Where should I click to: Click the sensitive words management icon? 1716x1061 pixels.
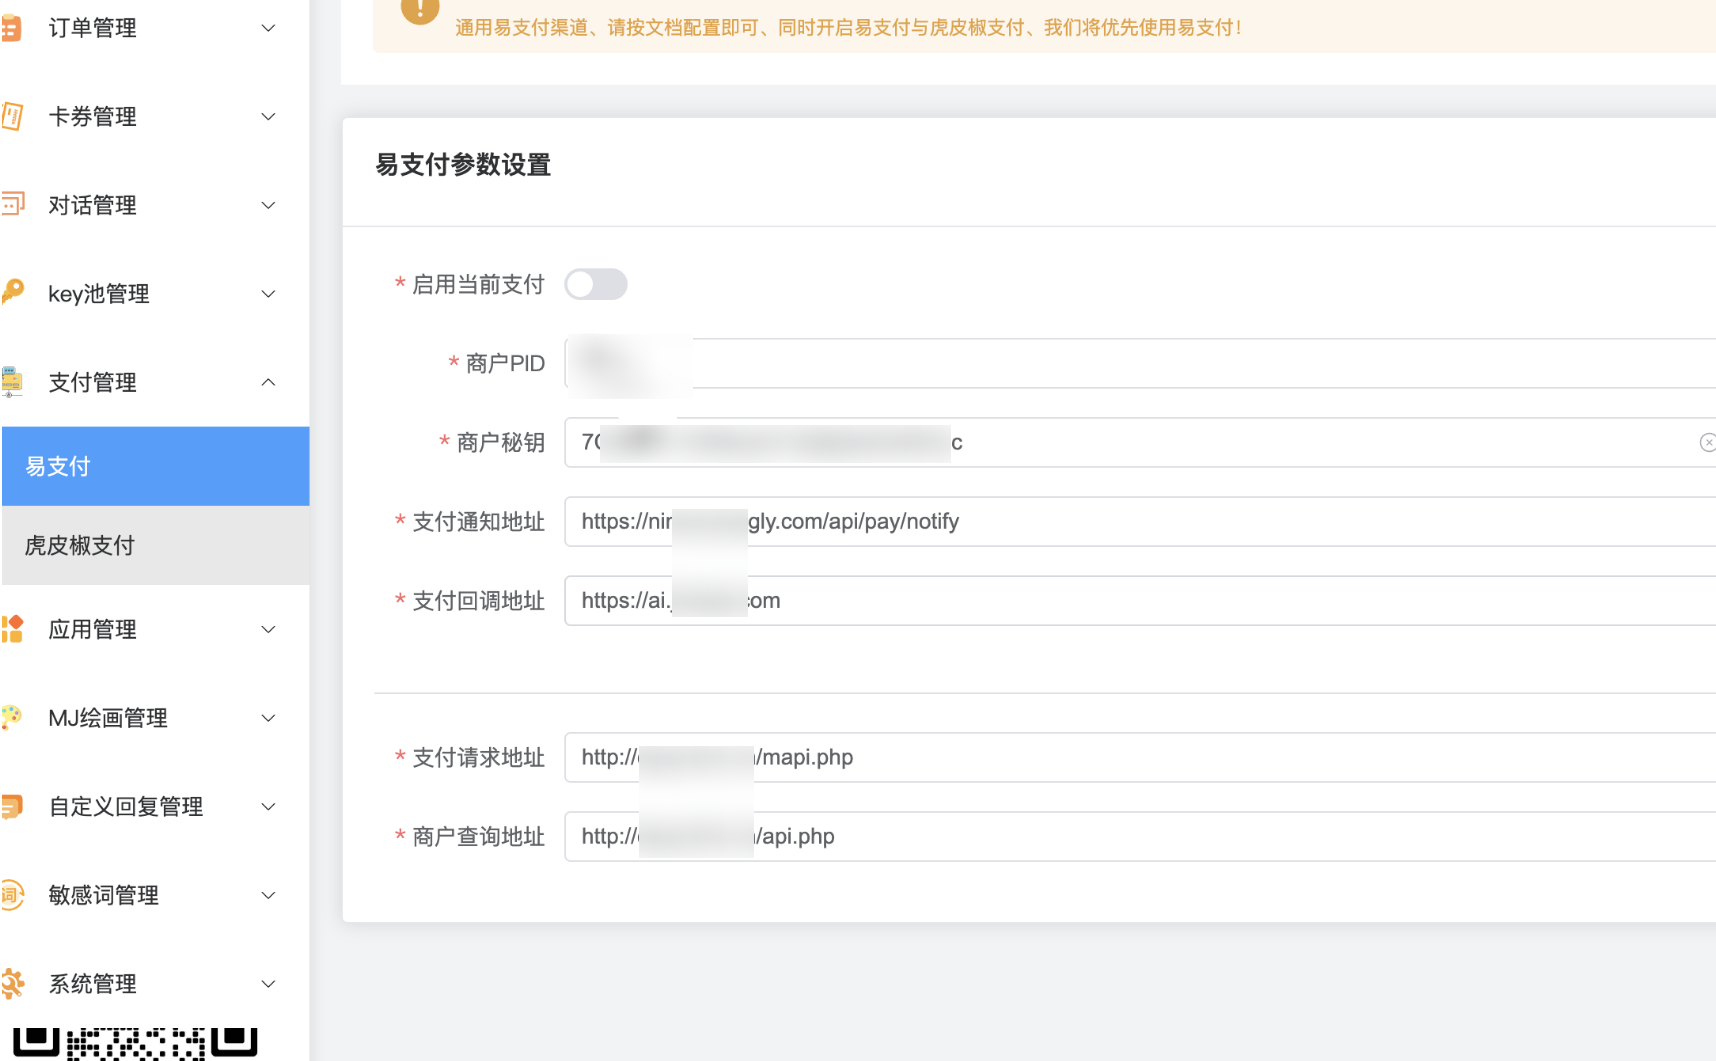click(x=12, y=895)
